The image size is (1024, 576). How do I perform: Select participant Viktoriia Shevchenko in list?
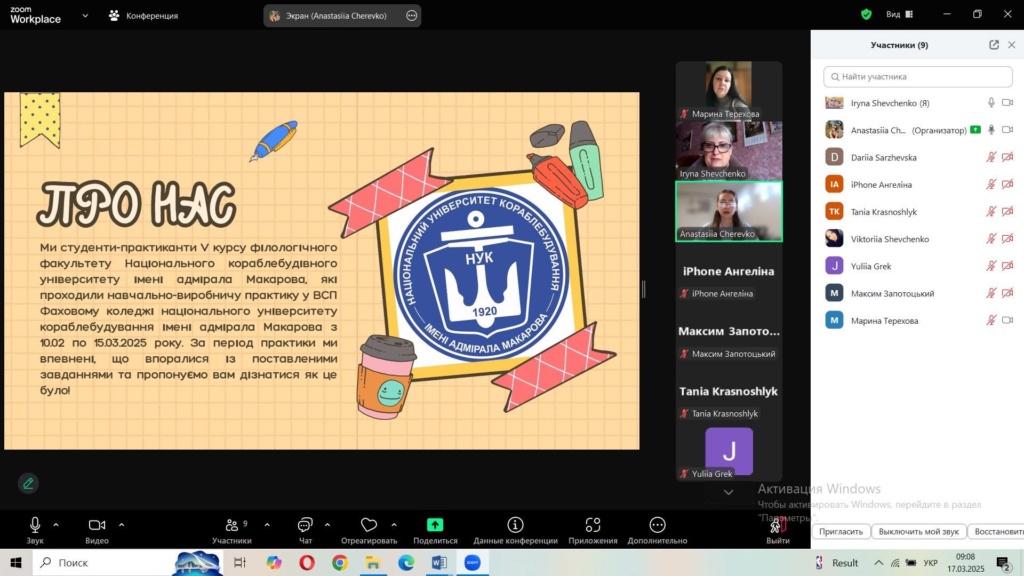pyautogui.click(x=918, y=239)
